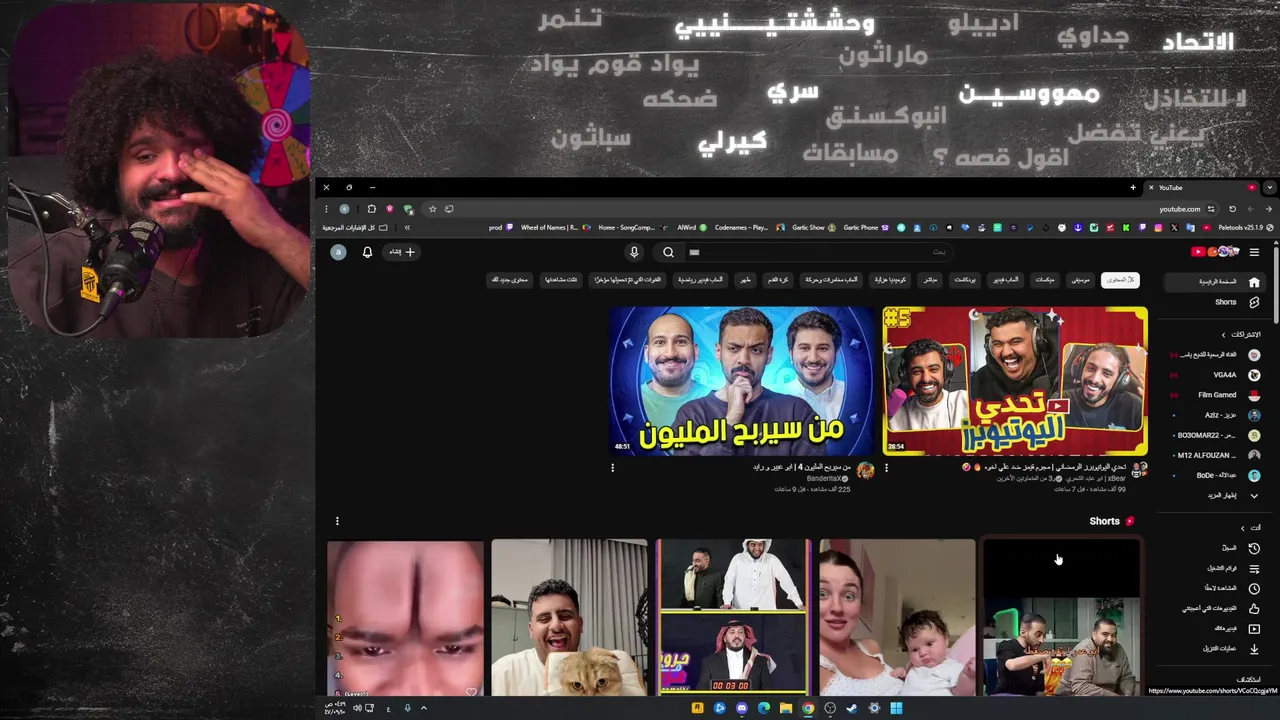
Task: Select the All content (كل المحتوى) chip
Action: coord(1120,280)
